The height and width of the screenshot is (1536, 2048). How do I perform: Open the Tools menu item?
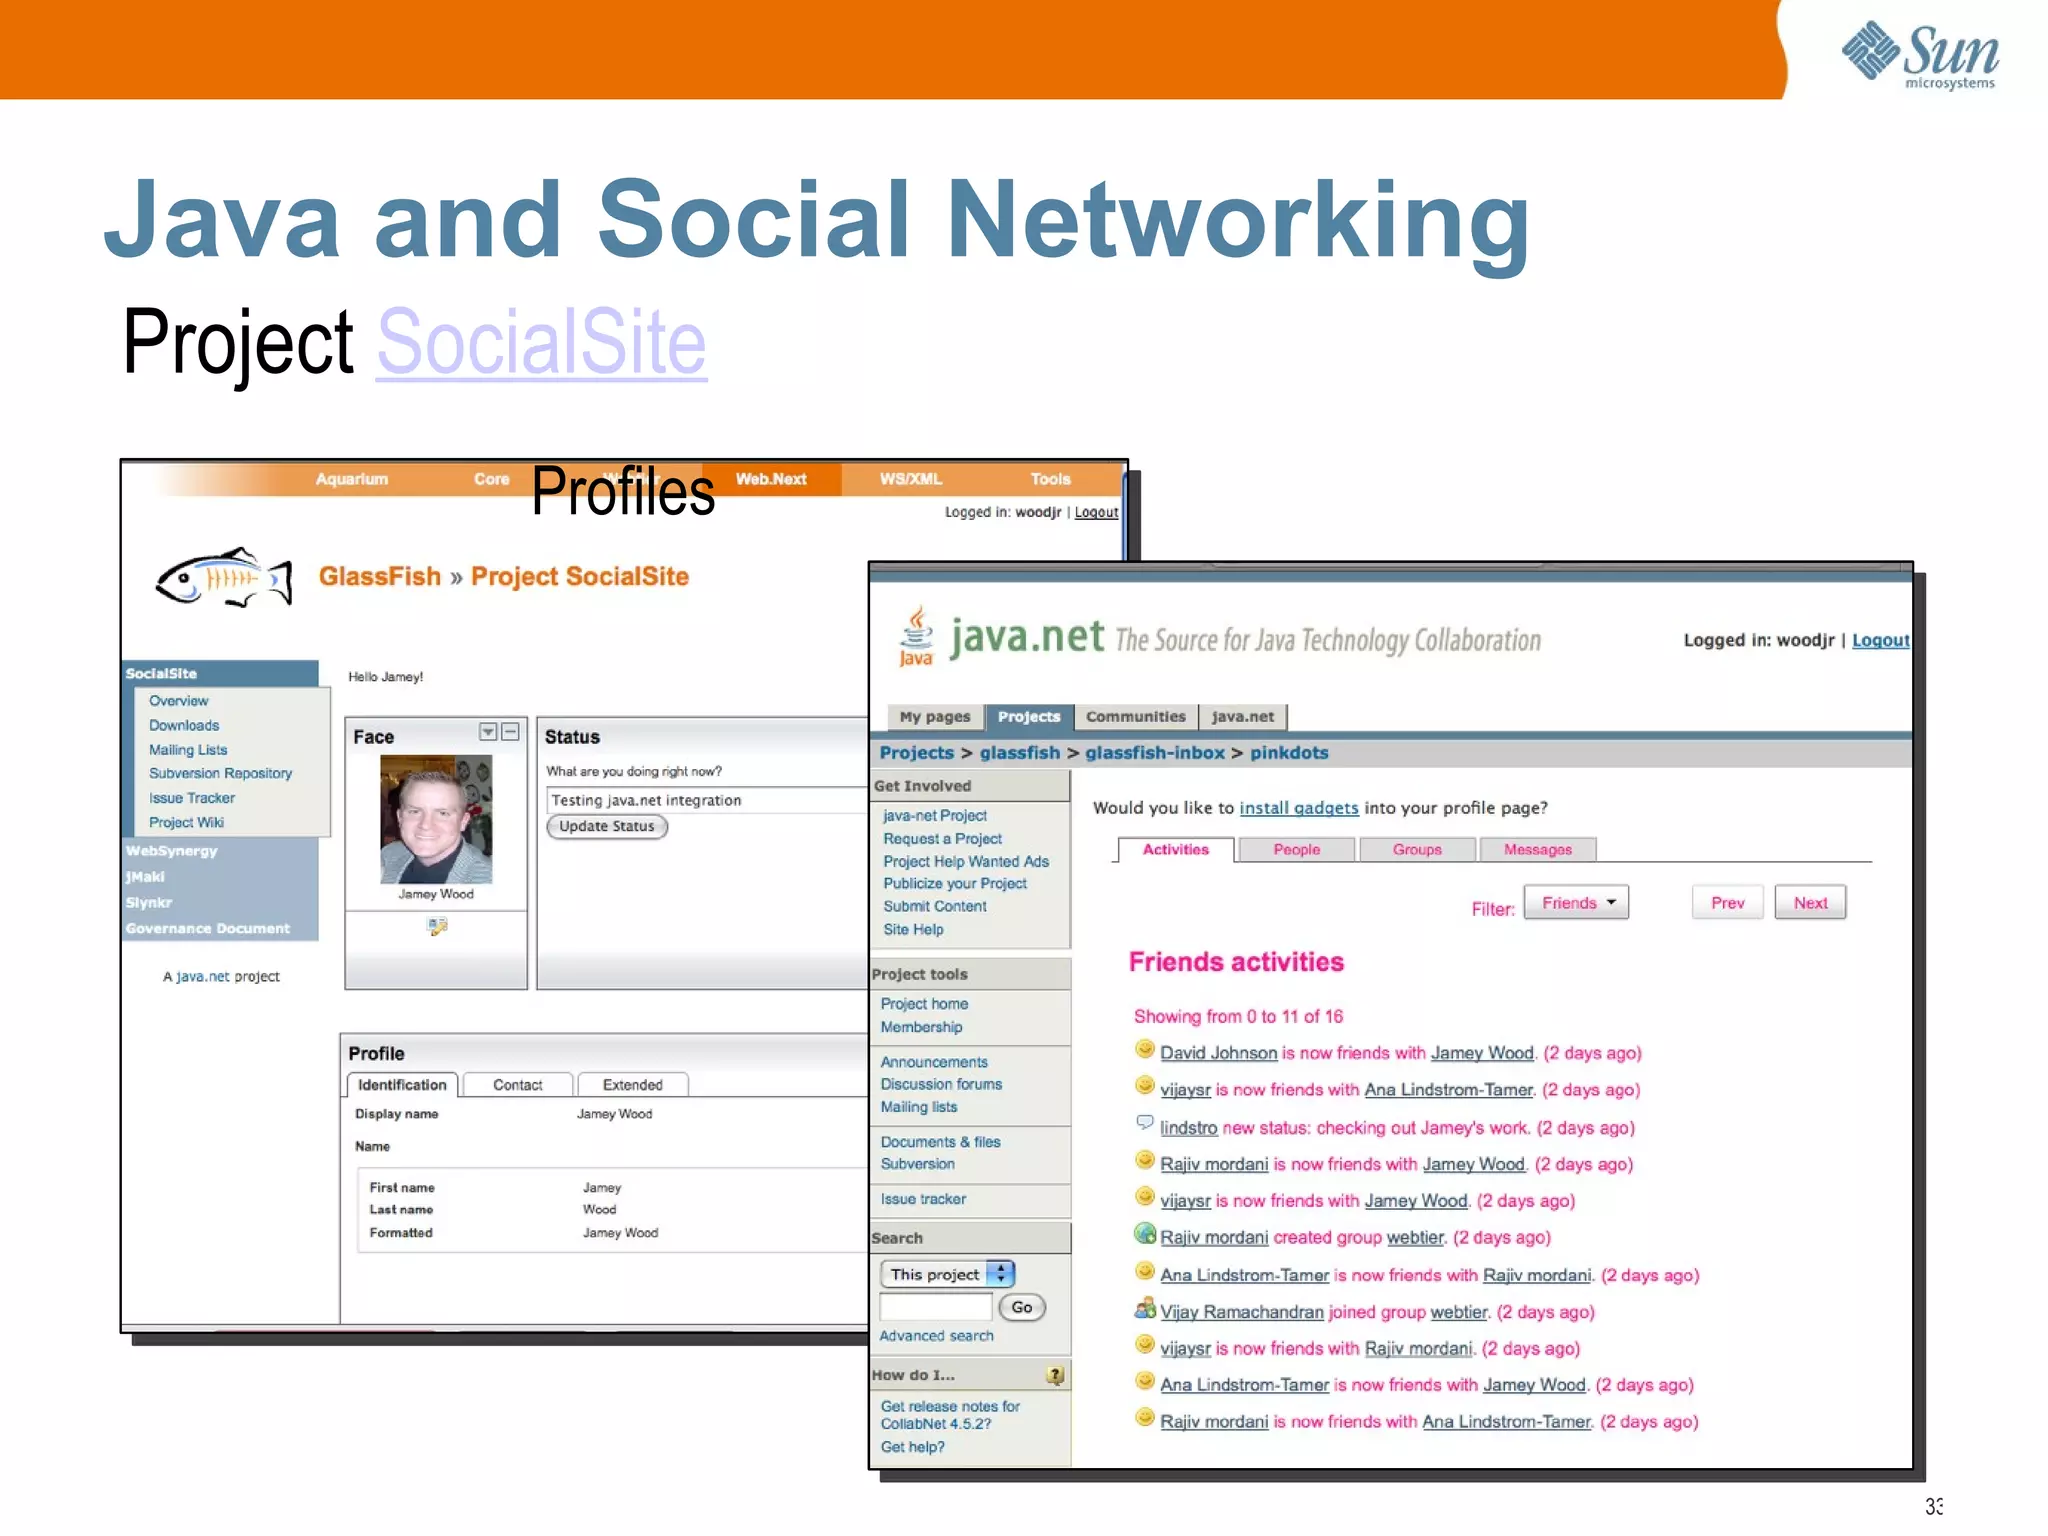(x=1050, y=479)
